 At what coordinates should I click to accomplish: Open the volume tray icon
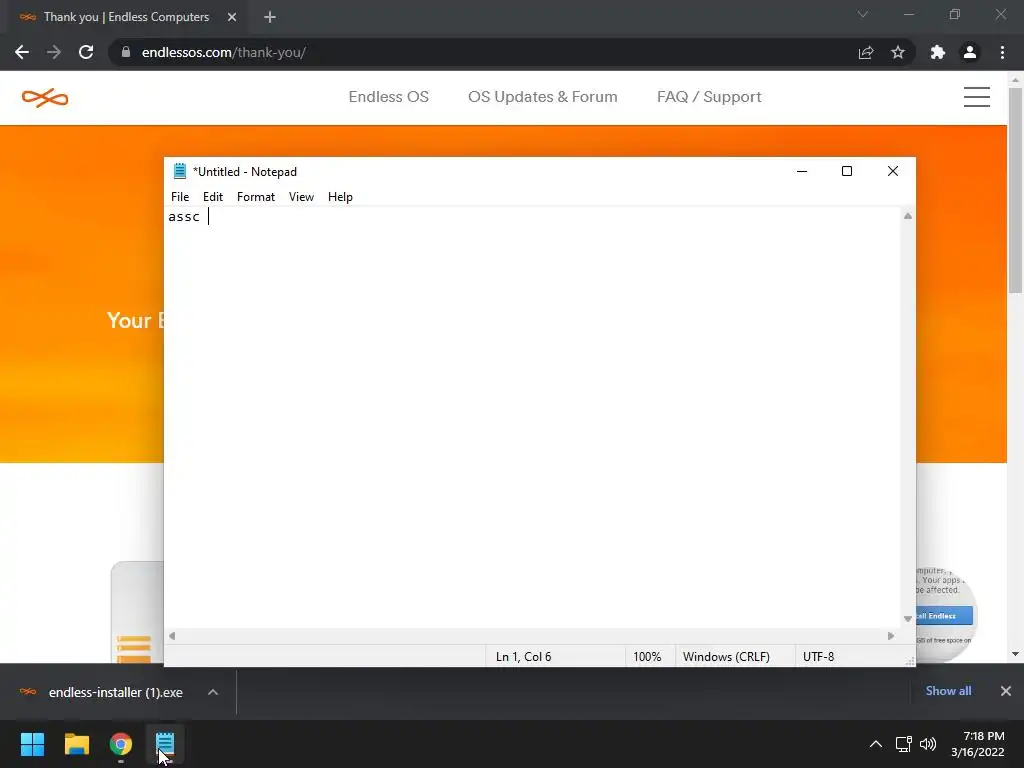click(927, 744)
